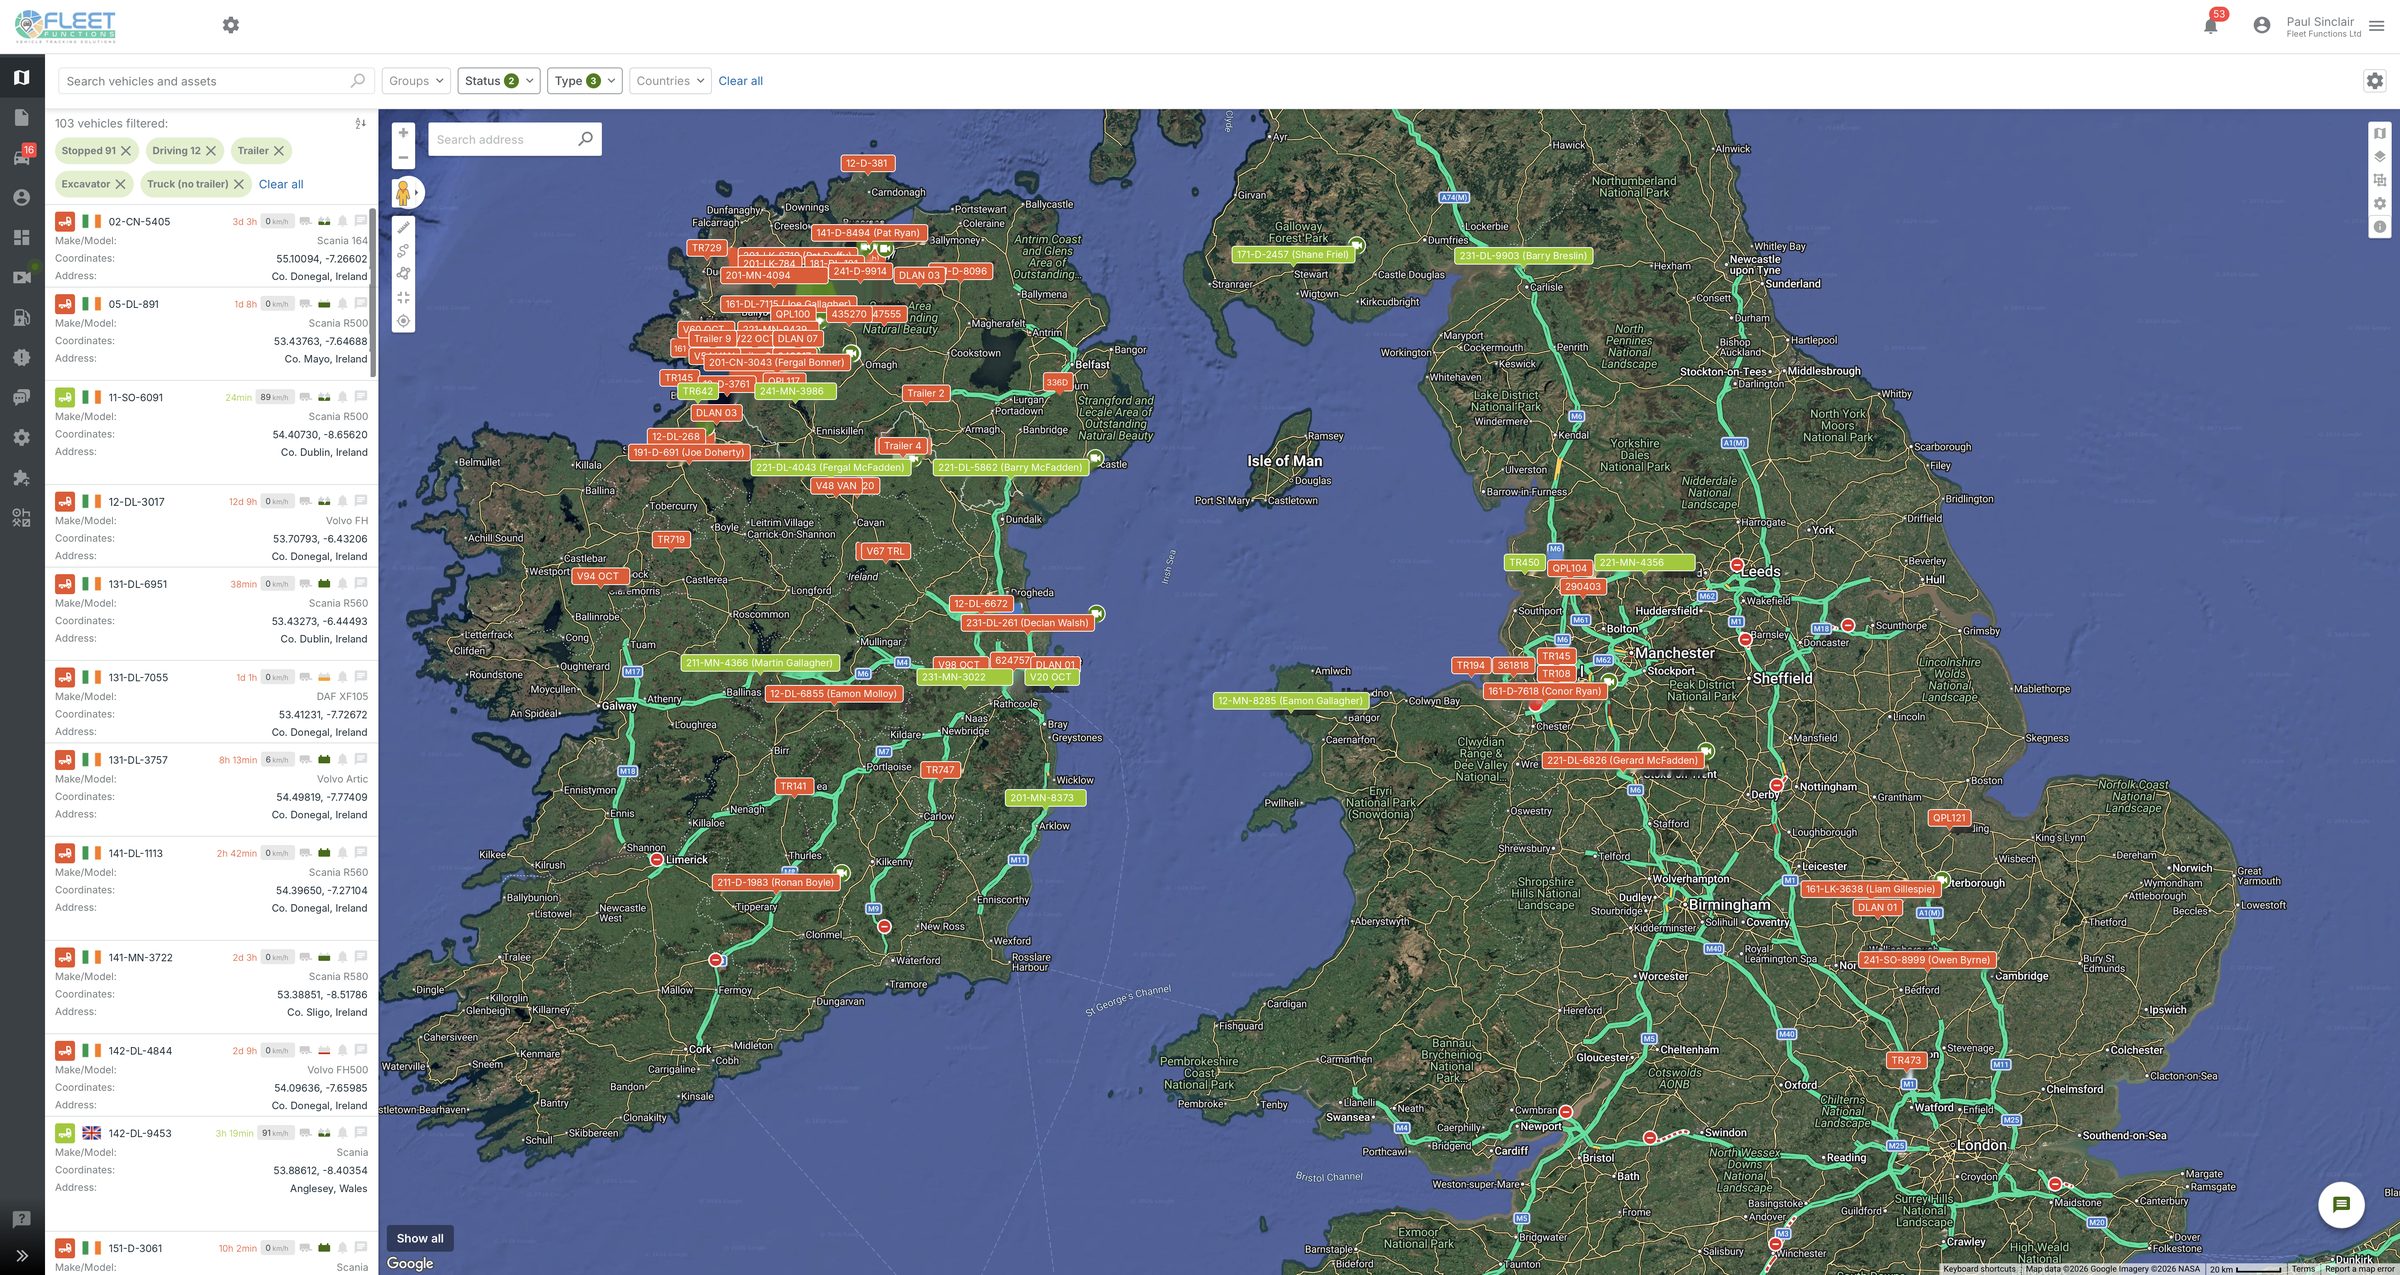Open the live map view in sidebar
This screenshot has width=2400, height=1275.
point(21,77)
